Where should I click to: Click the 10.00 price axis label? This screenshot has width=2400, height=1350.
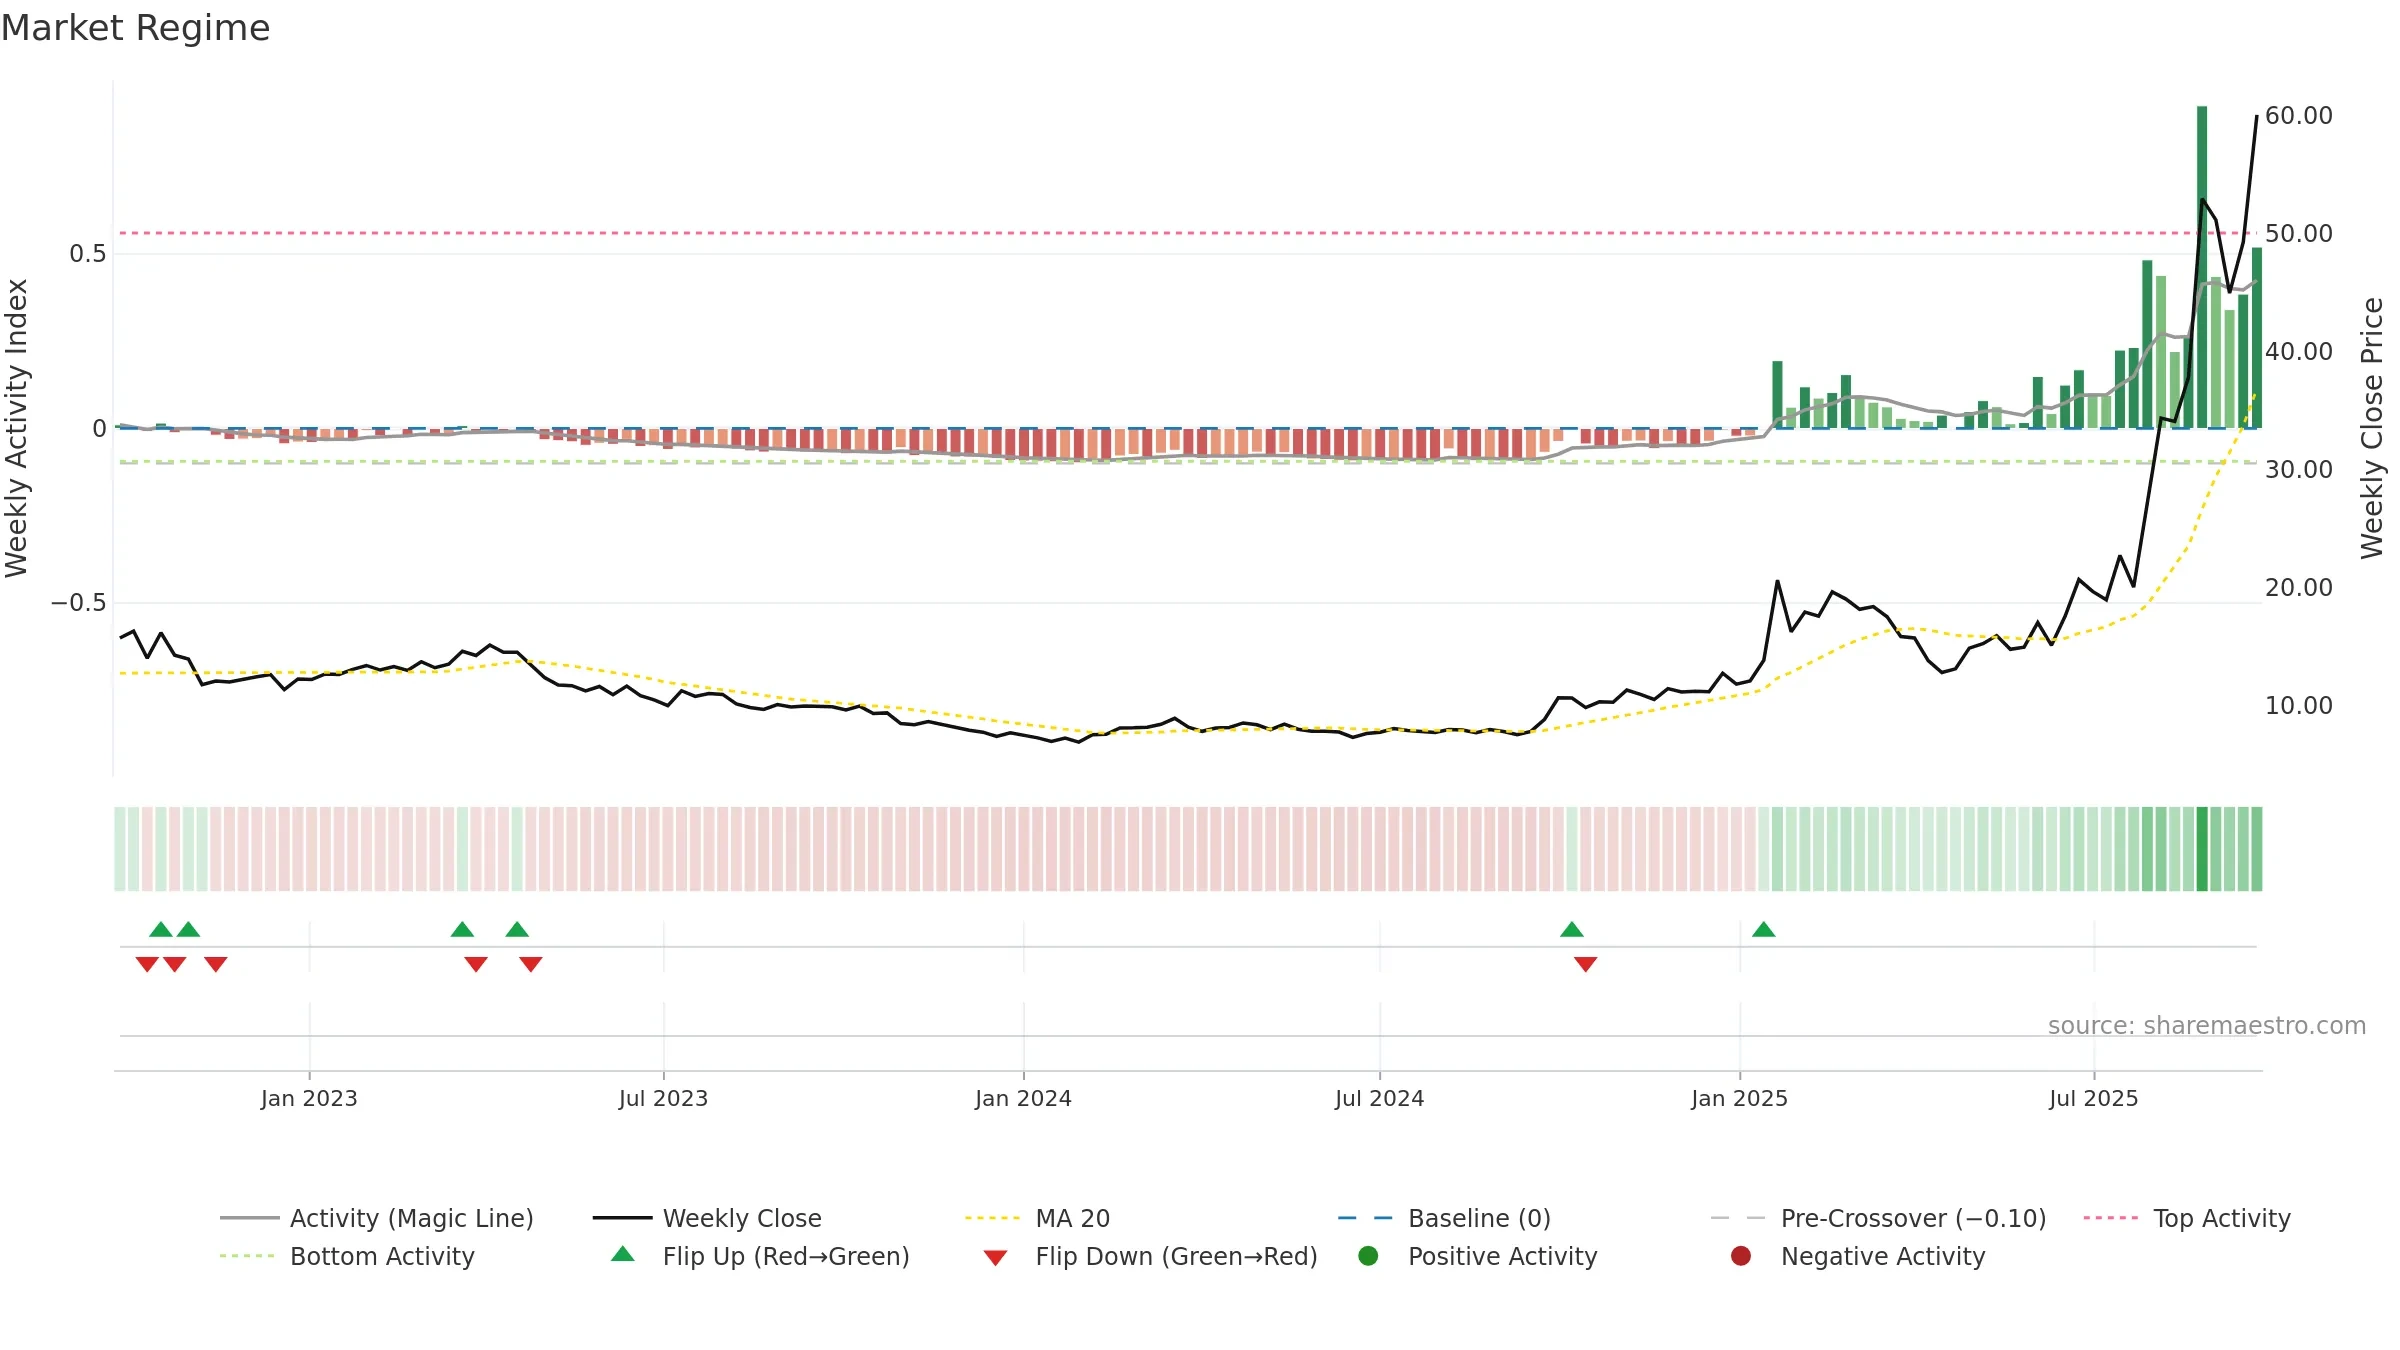click(x=2298, y=706)
